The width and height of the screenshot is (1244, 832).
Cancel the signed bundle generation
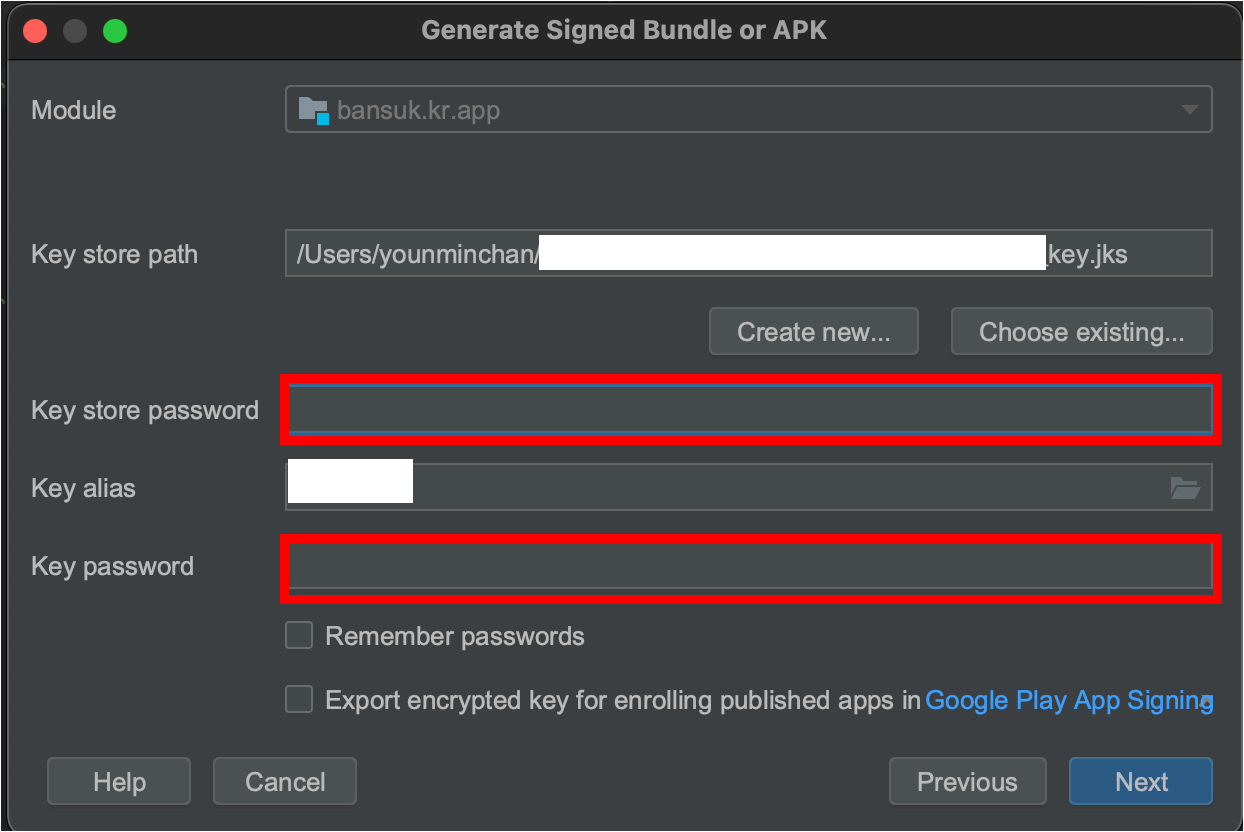pyautogui.click(x=284, y=781)
